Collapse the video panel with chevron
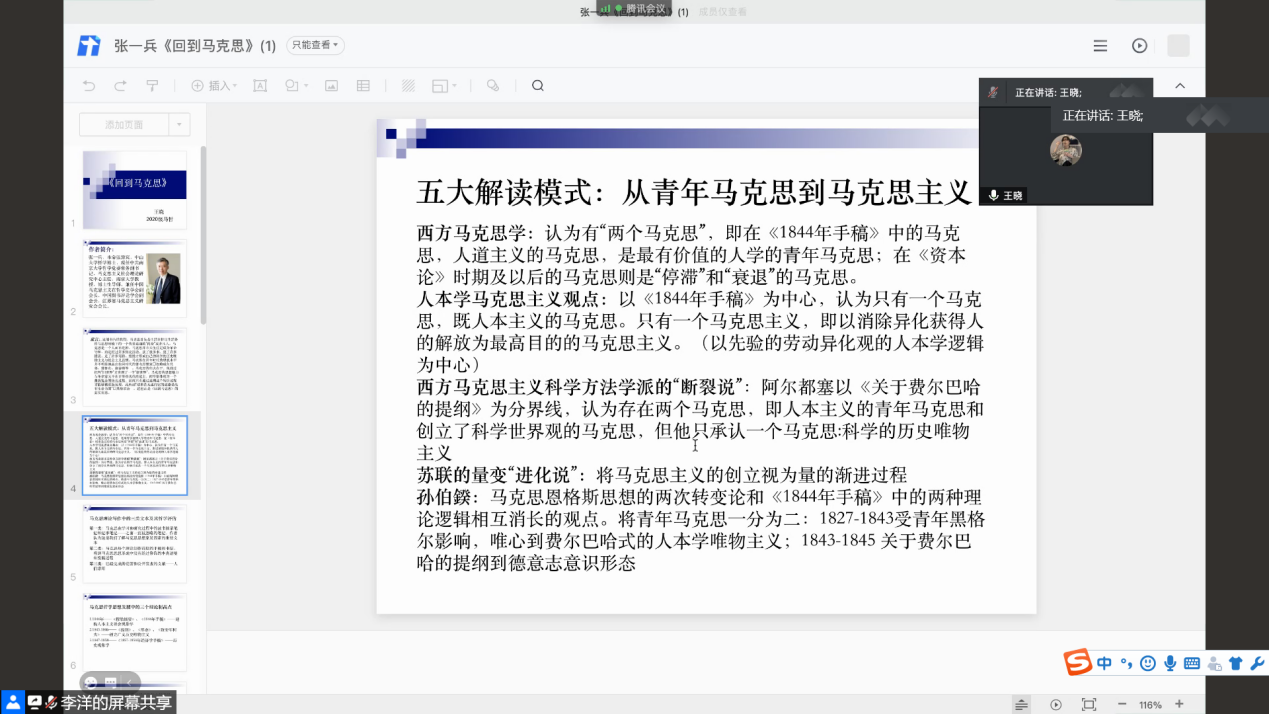The image size is (1269, 714). [1180, 86]
